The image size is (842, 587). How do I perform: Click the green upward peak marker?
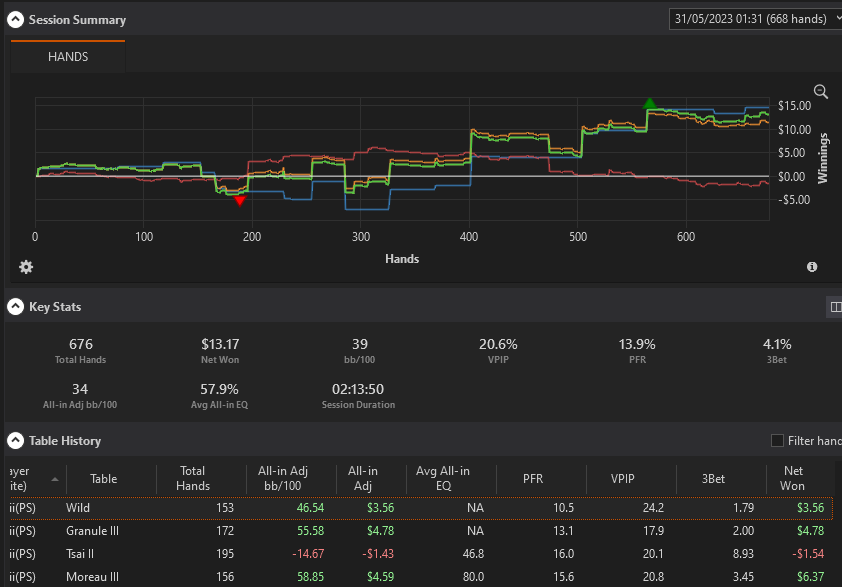[x=650, y=103]
